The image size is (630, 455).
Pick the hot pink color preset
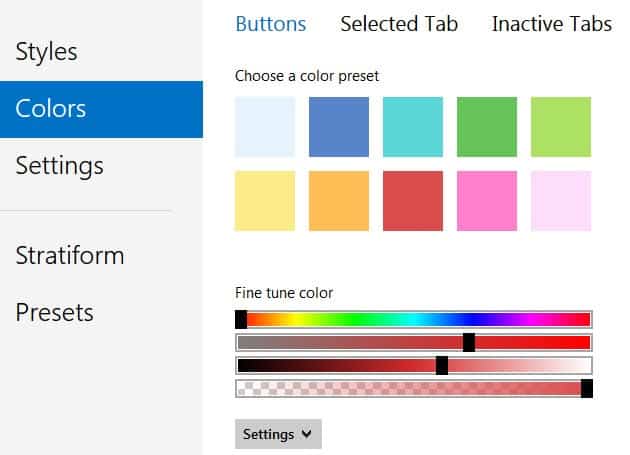pos(487,201)
